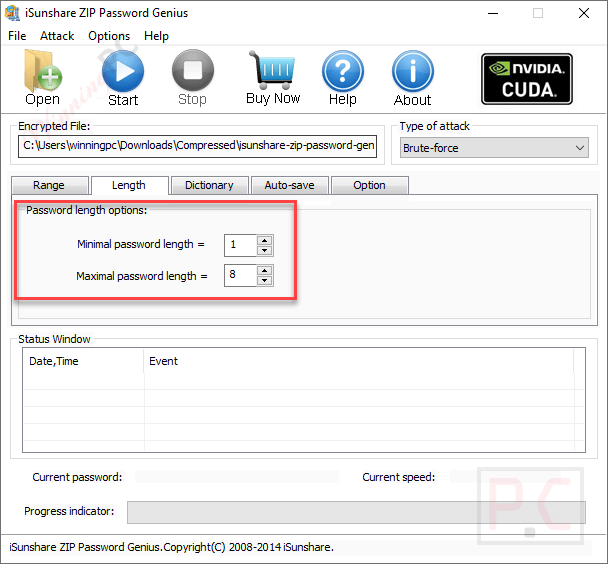Click the maximal password length field
This screenshot has height=564, width=608.
click(x=240, y=275)
